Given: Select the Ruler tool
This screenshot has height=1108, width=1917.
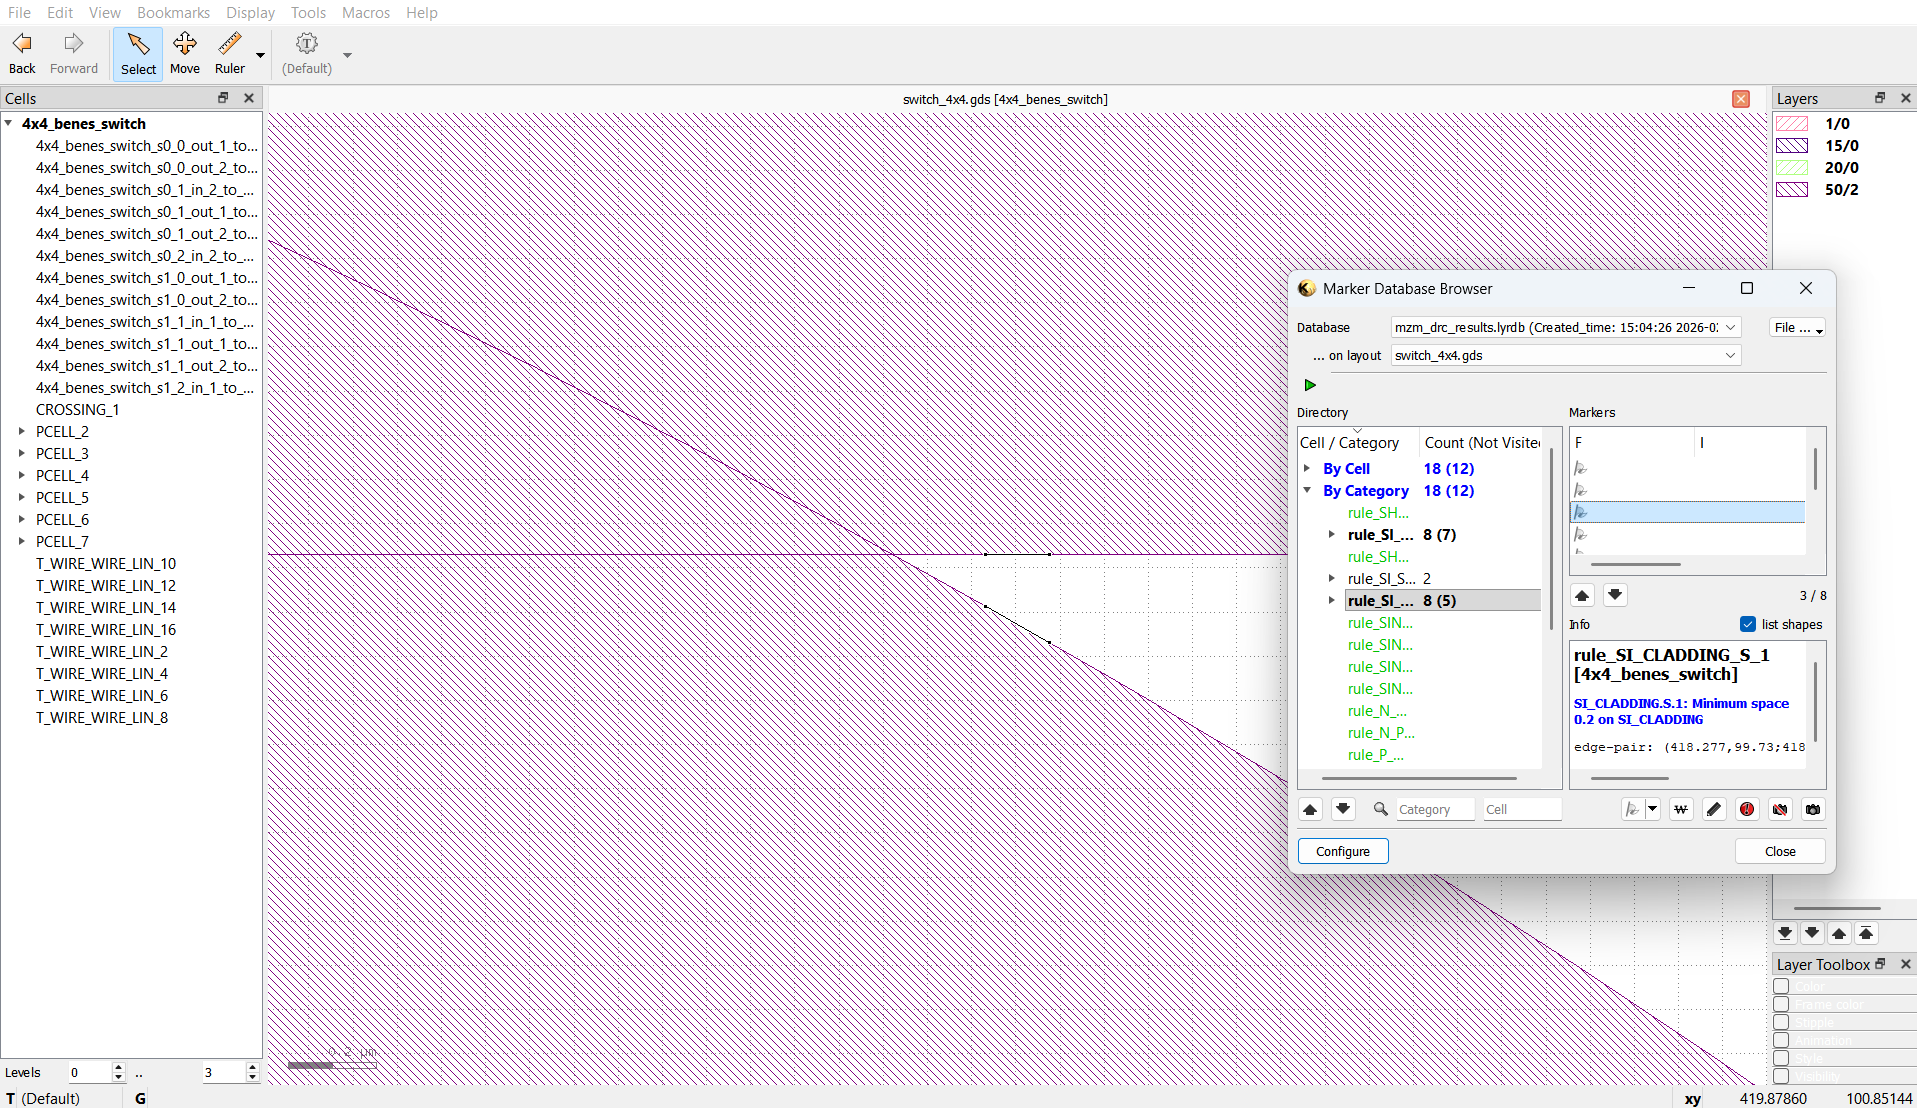Looking at the screenshot, I should [x=229, y=53].
